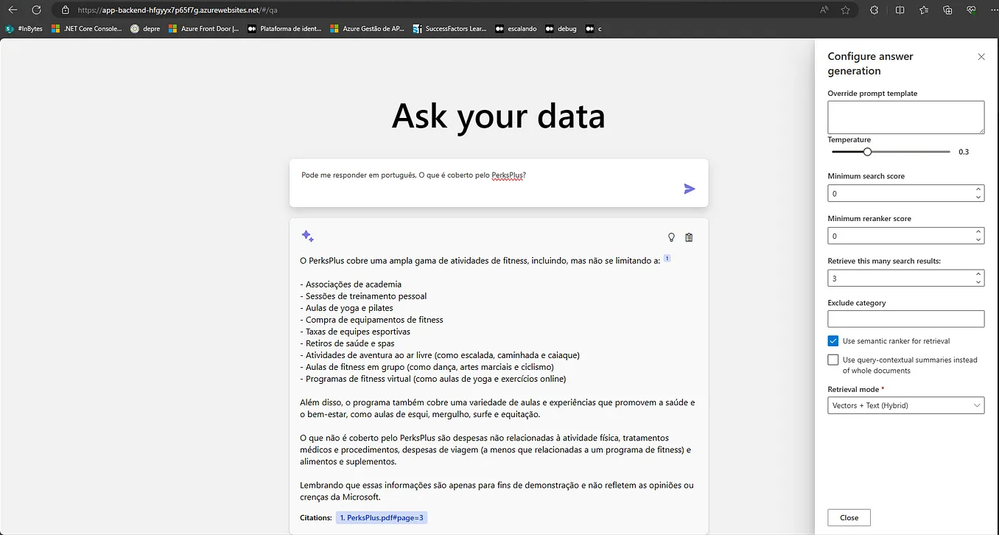Toggle Use semantic ranker for retrieval
The height and width of the screenshot is (535, 999).
[x=833, y=341]
